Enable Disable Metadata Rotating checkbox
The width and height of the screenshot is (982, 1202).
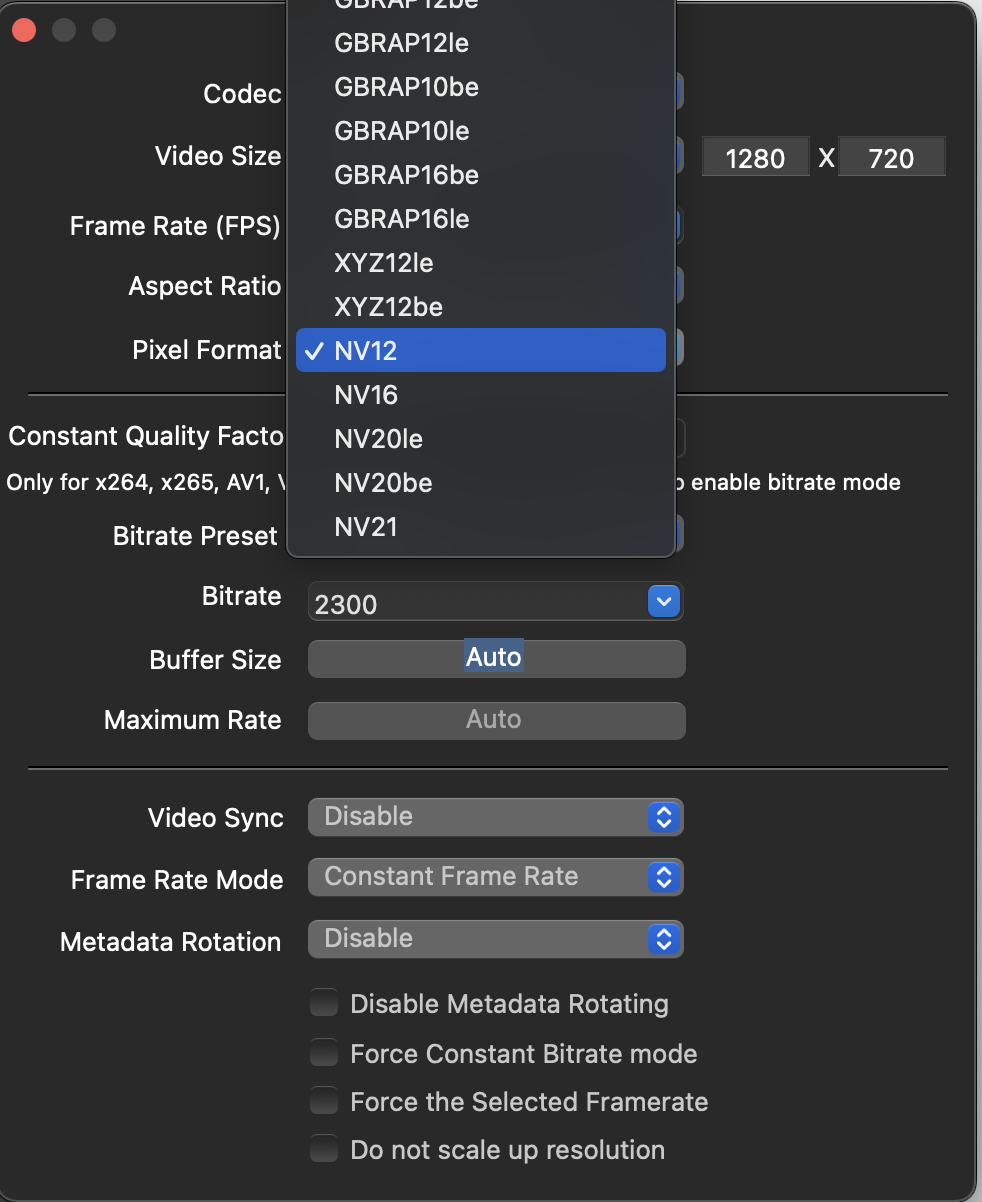pyautogui.click(x=324, y=1003)
